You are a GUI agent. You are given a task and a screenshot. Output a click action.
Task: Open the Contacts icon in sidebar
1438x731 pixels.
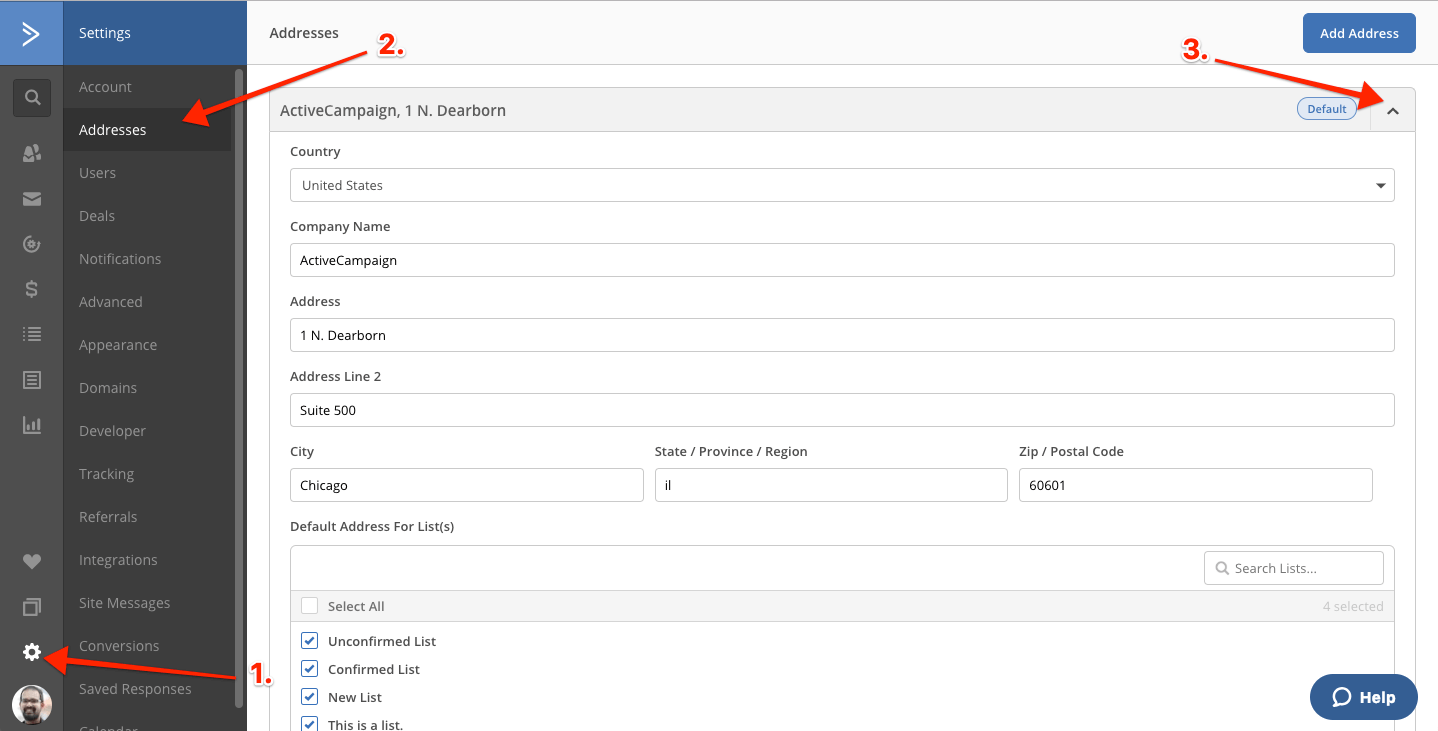click(32, 153)
